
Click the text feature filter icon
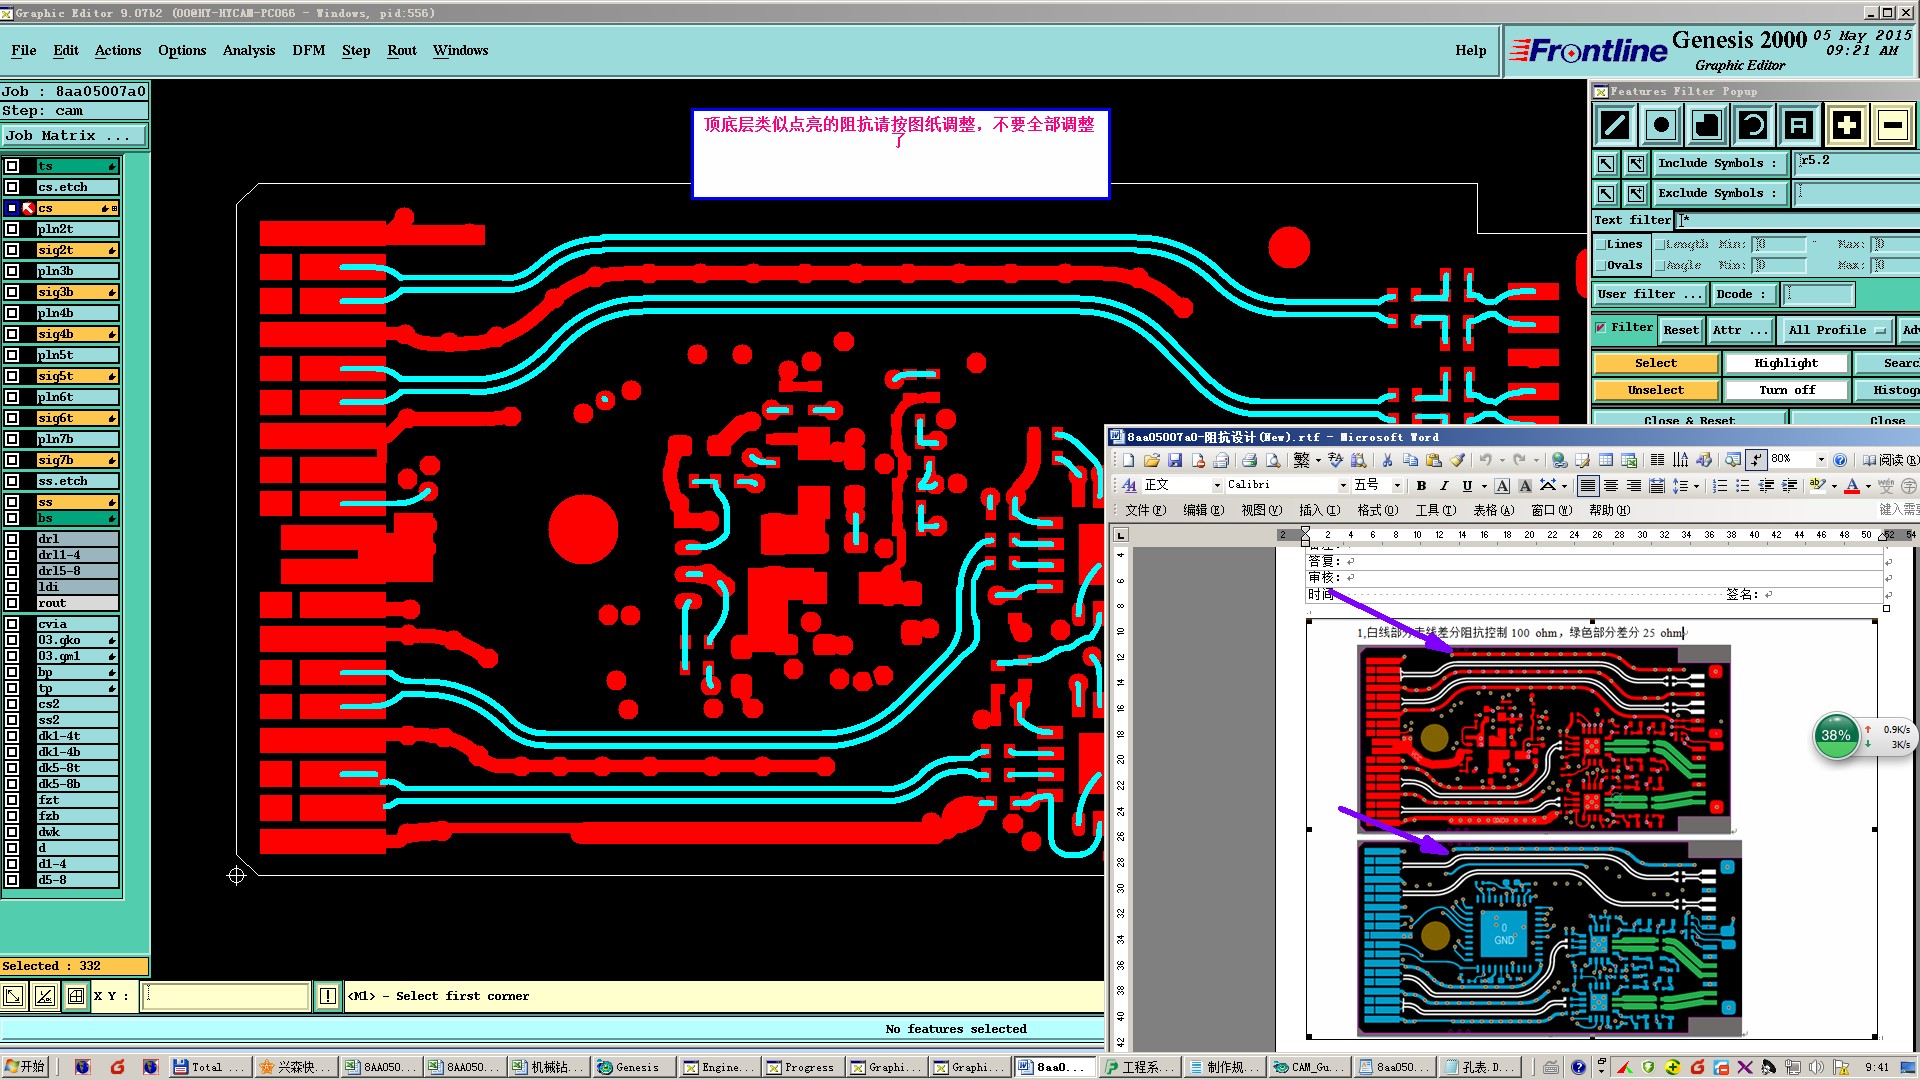tap(1799, 125)
